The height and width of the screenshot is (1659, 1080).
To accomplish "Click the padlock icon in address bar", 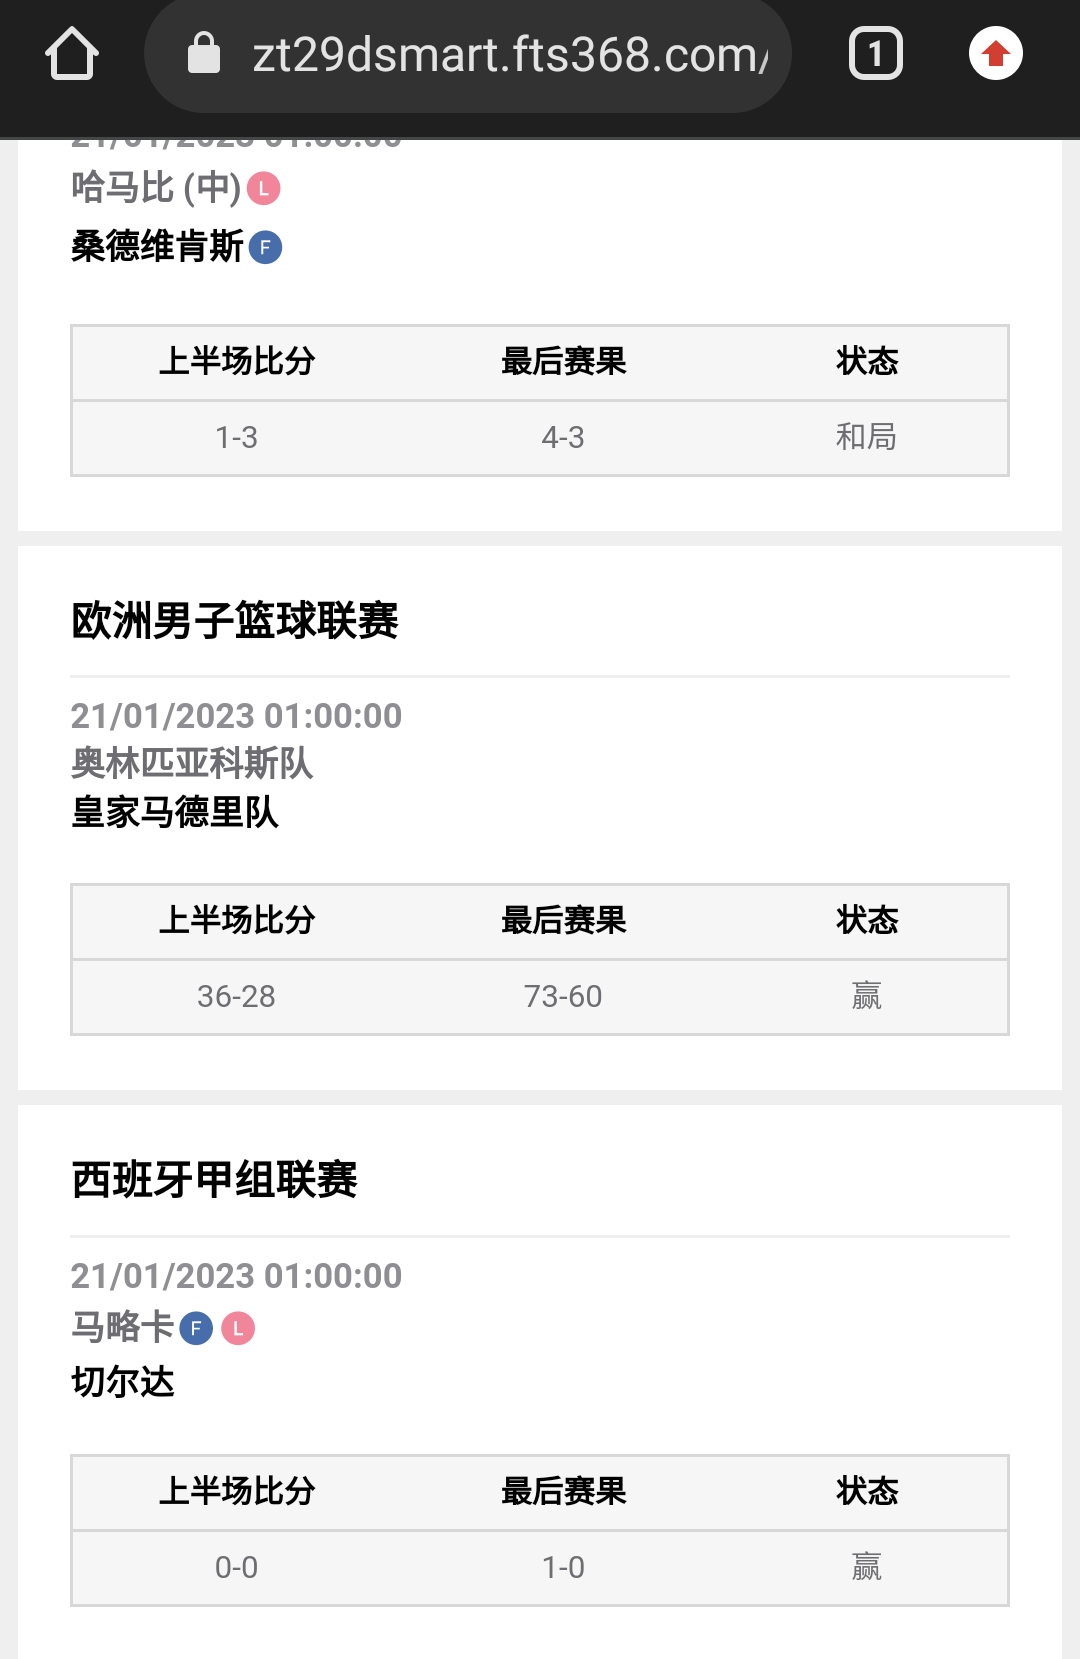I will (x=204, y=54).
